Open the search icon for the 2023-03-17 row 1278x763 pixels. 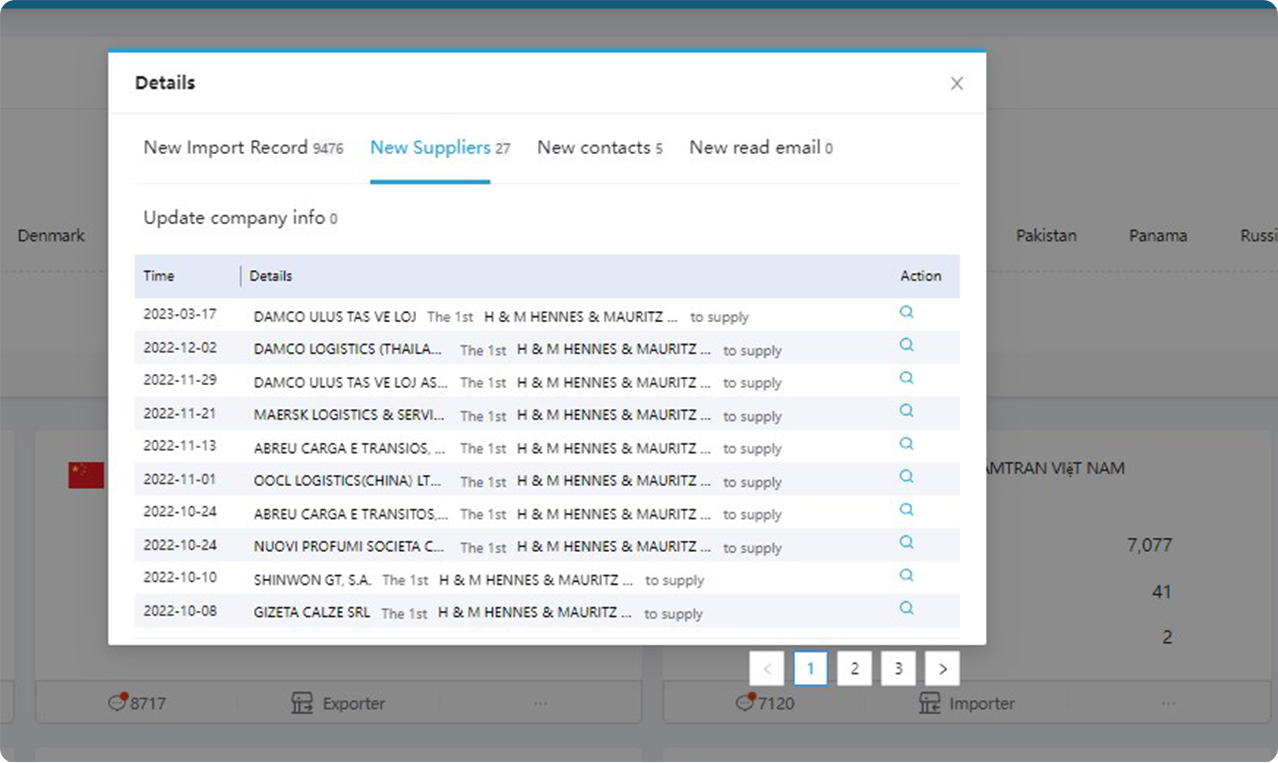coord(906,312)
